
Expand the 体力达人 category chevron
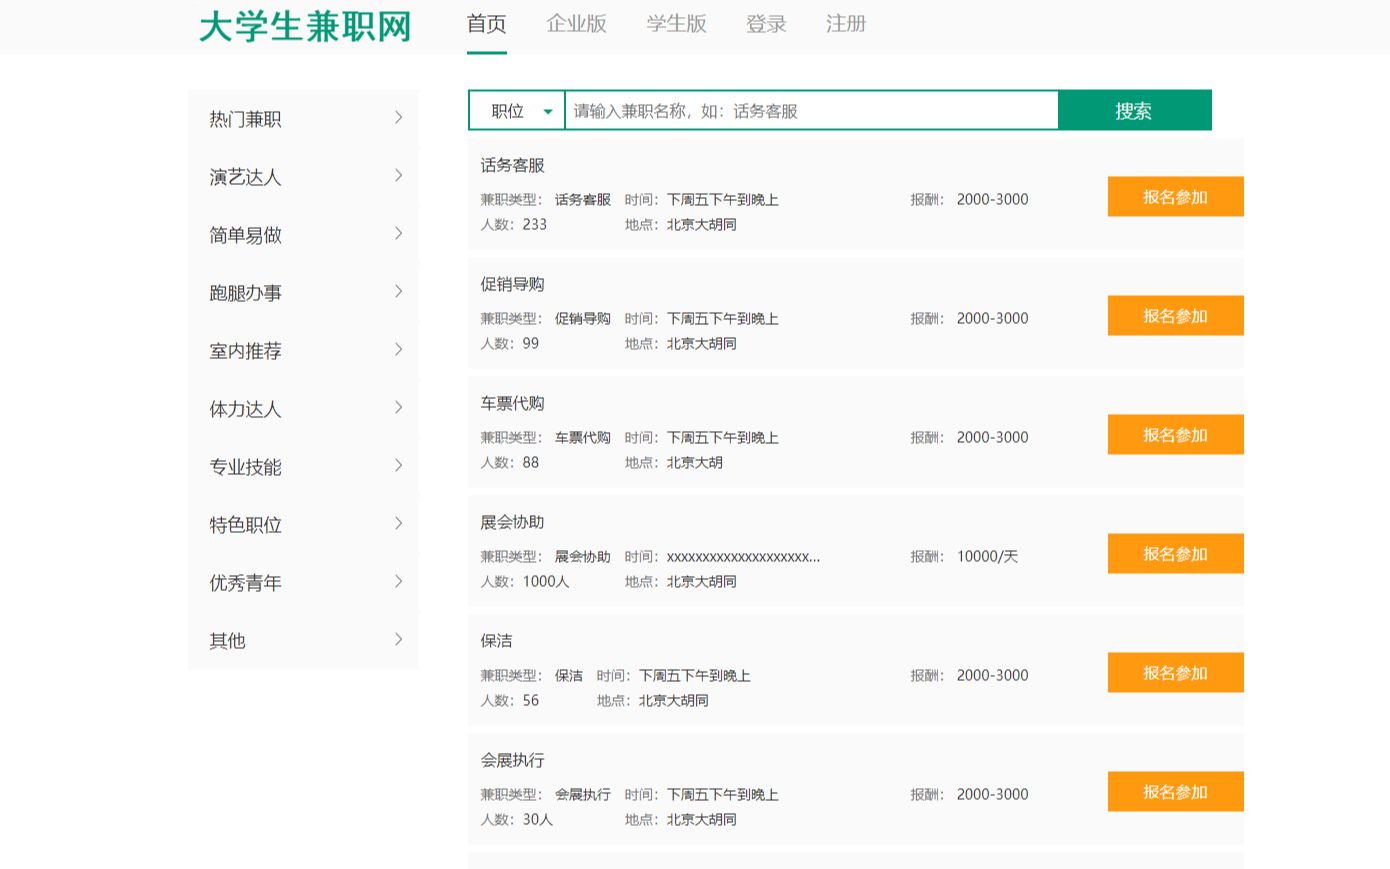point(398,408)
